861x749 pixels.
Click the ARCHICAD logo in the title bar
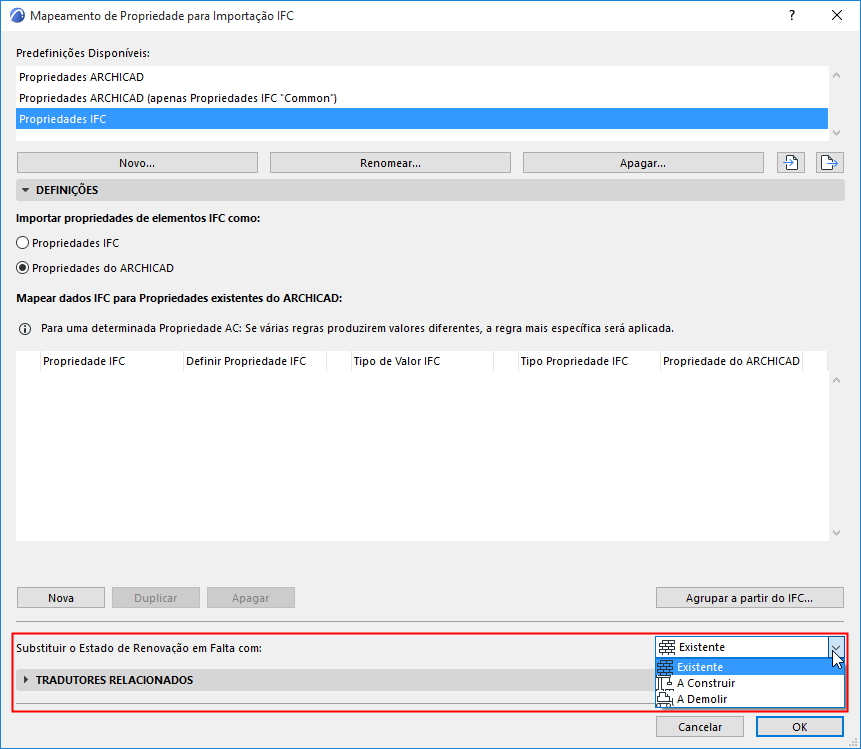[18, 15]
